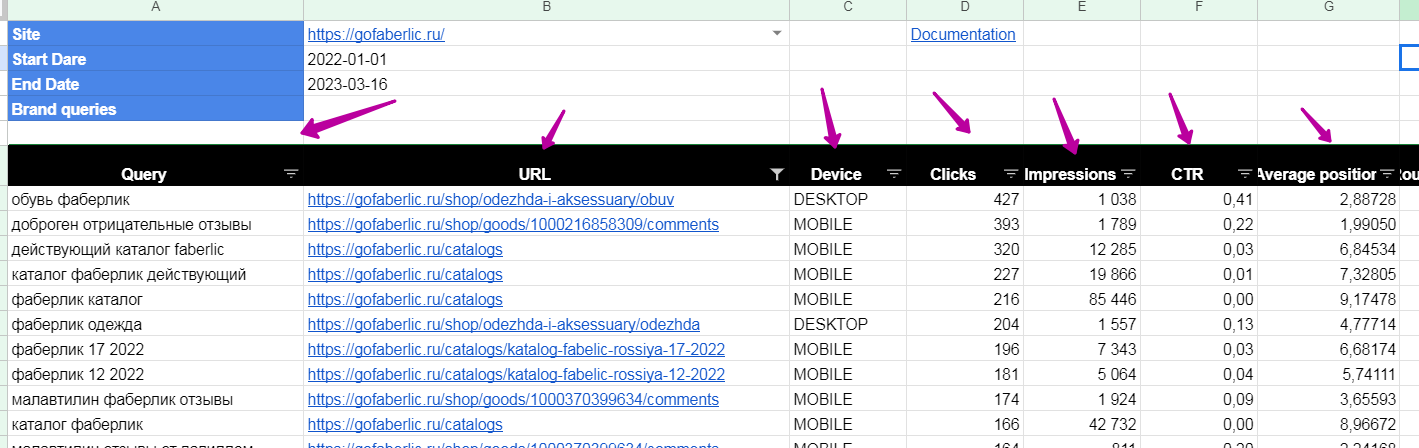Open the katalog-fabelic-rossiya-17-2022 URL link
This screenshot has height=448, width=1419.
click(x=516, y=349)
